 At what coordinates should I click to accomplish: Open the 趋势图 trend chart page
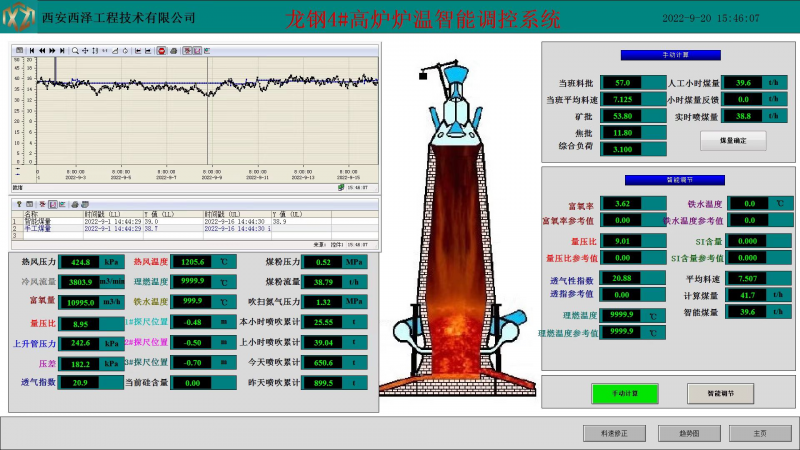[689, 433]
